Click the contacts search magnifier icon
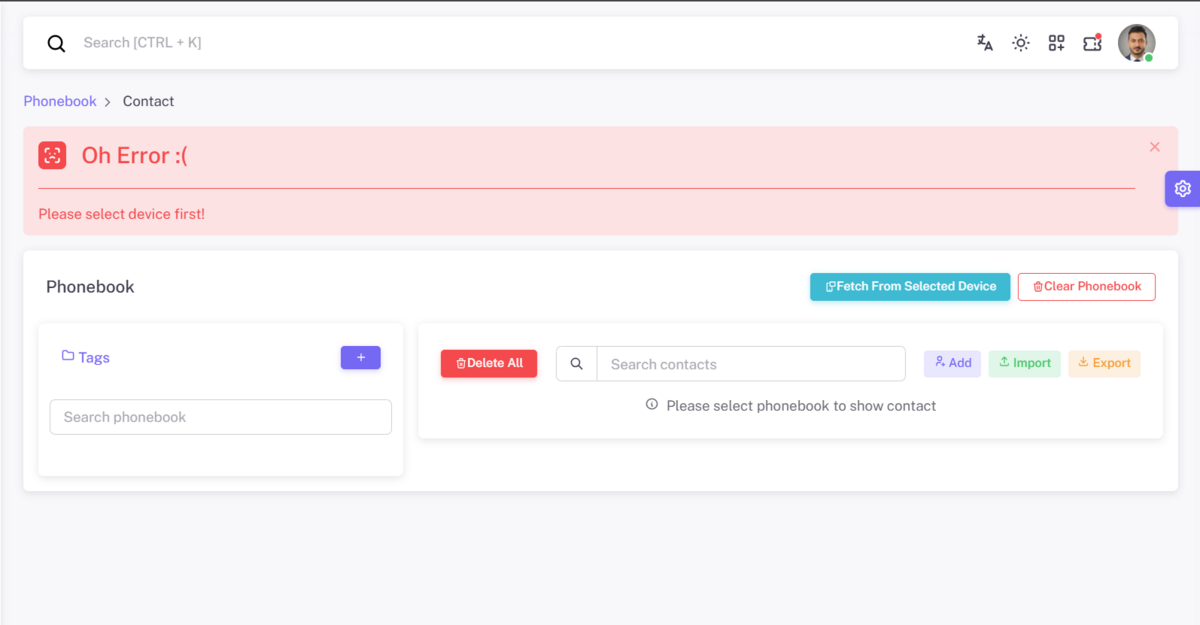The image size is (1200, 625). [x=577, y=364]
